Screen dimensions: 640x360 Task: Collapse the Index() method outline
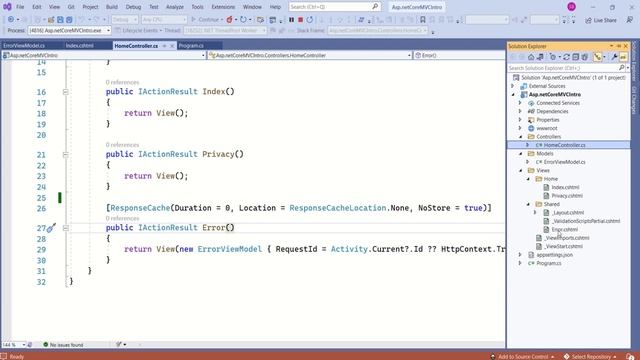click(65, 92)
